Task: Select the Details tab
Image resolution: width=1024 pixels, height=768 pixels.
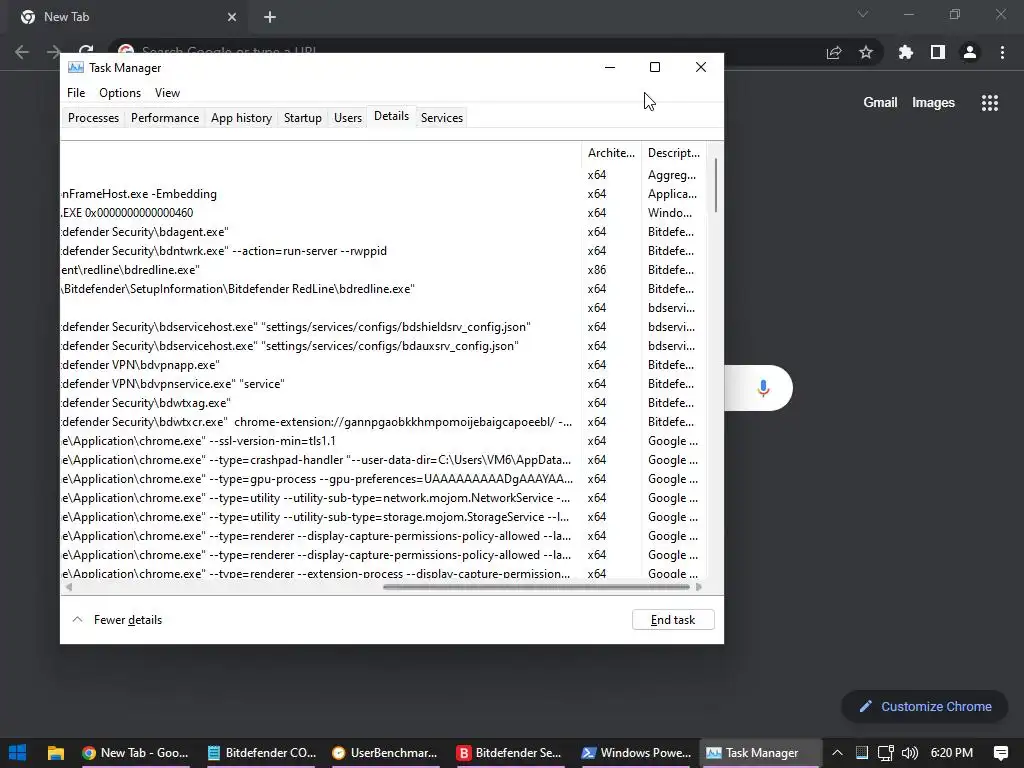Action: pyautogui.click(x=391, y=116)
